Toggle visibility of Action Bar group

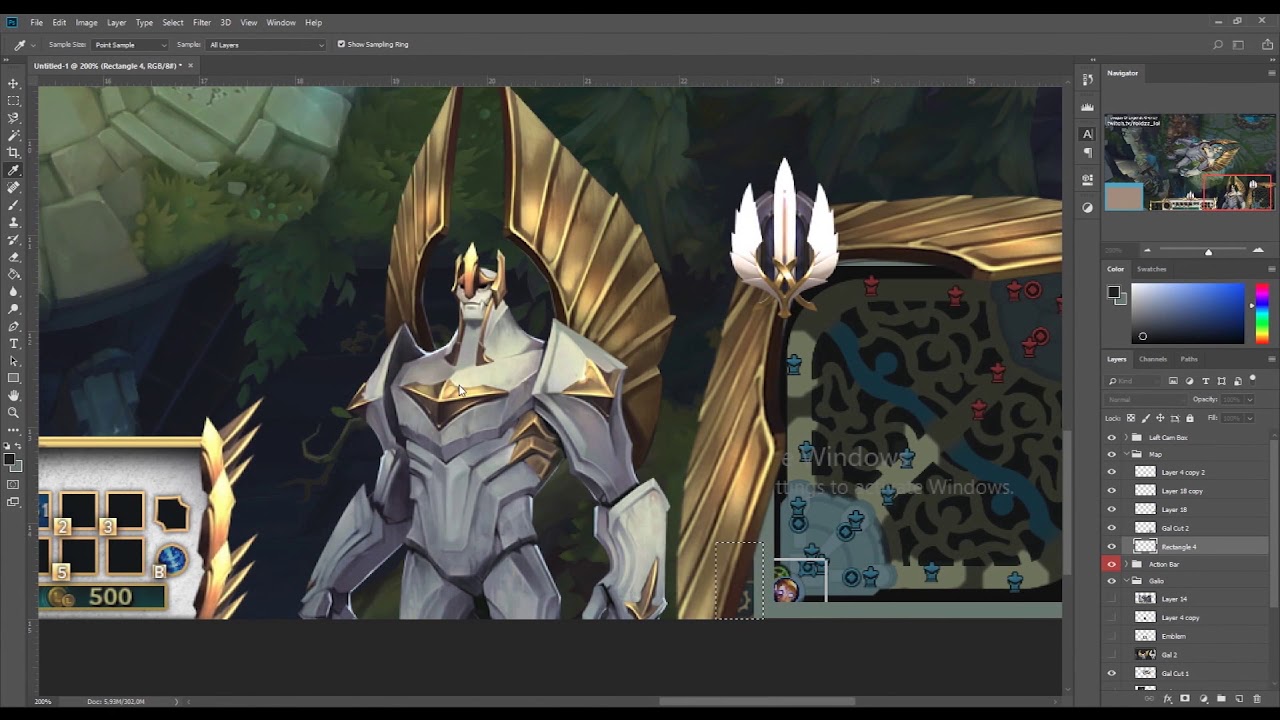1111,564
